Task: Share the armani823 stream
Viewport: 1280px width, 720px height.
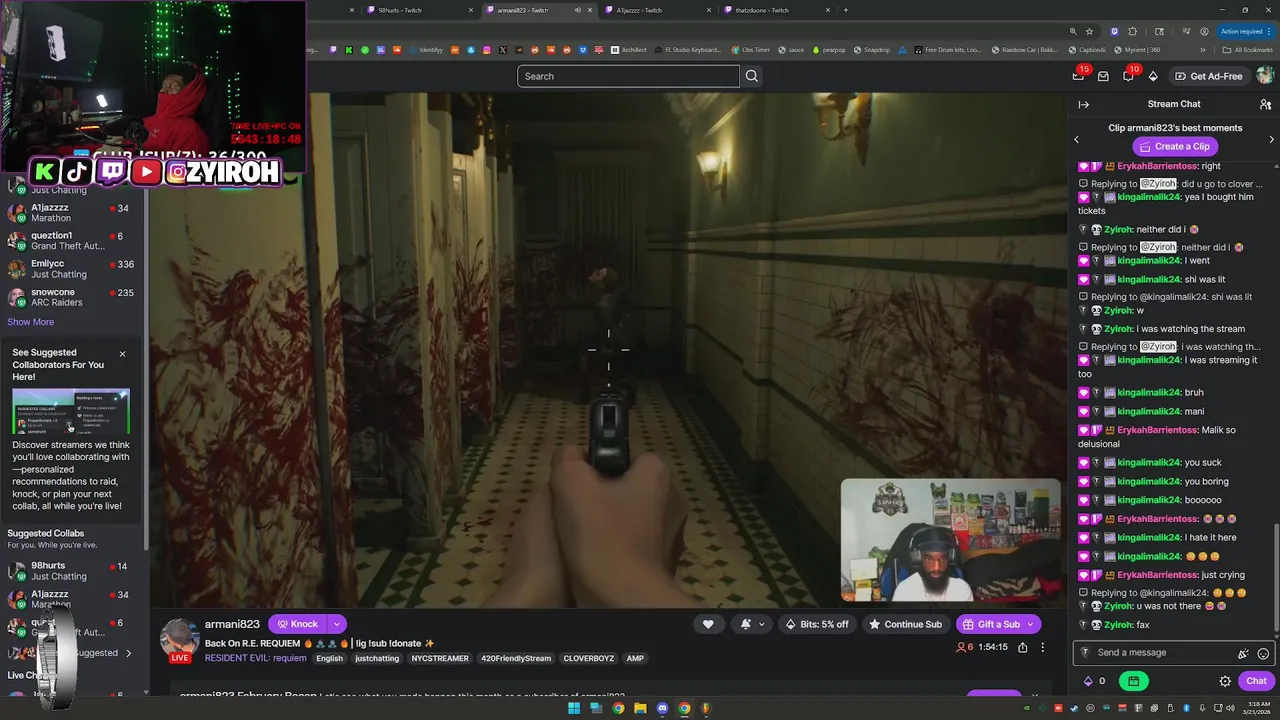Action: 1022,647
